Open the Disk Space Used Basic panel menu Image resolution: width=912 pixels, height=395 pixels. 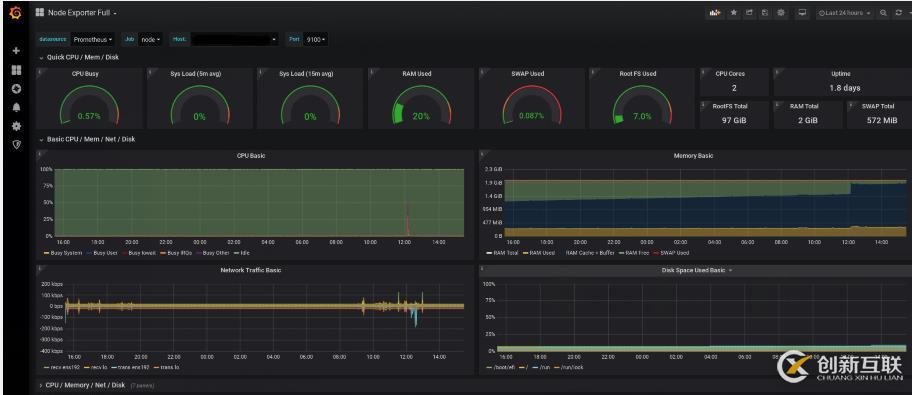point(697,270)
